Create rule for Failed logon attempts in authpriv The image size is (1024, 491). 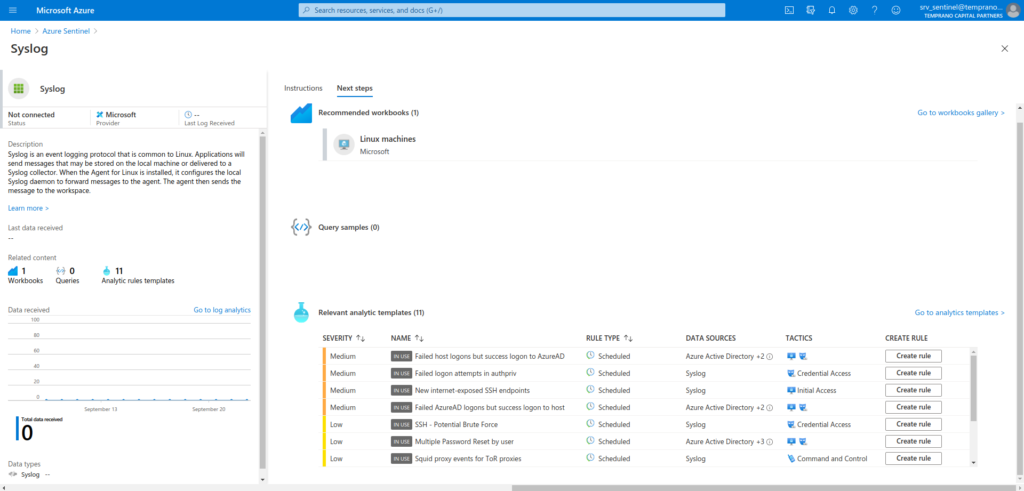(x=913, y=373)
